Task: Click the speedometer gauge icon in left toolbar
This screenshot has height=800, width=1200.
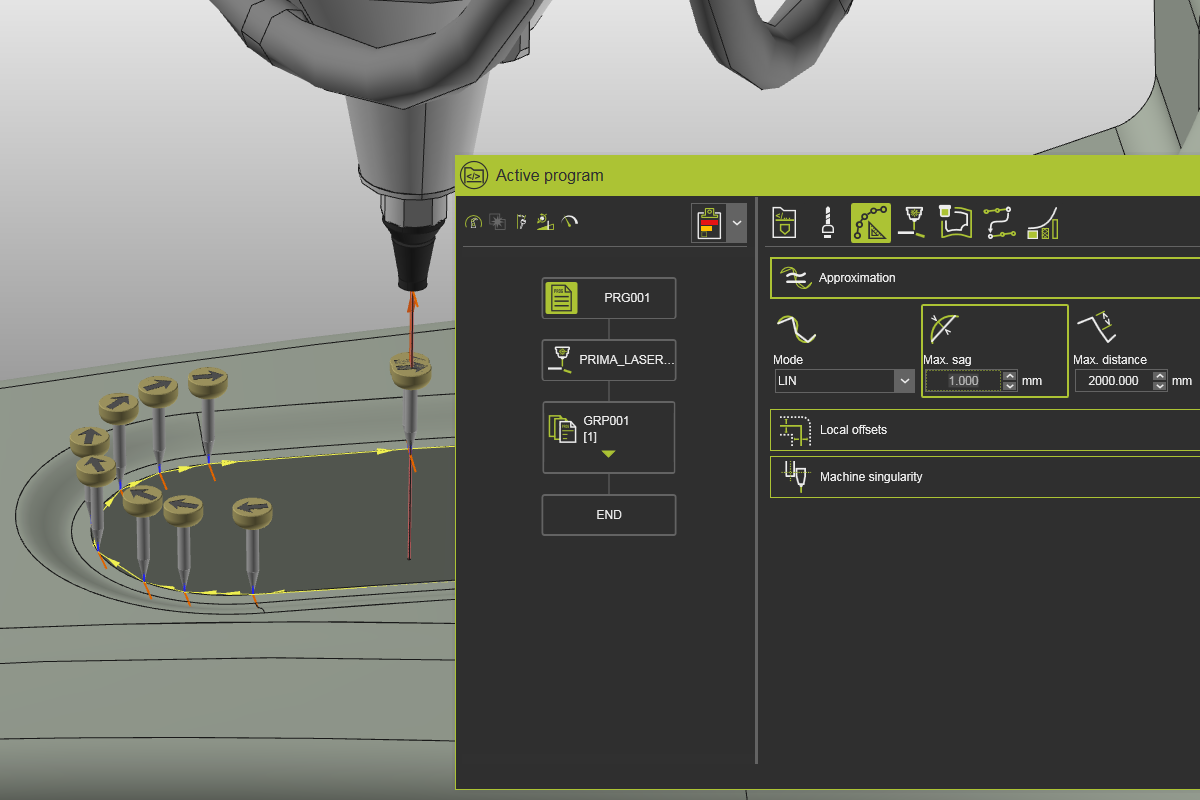Action: pyautogui.click(x=570, y=222)
